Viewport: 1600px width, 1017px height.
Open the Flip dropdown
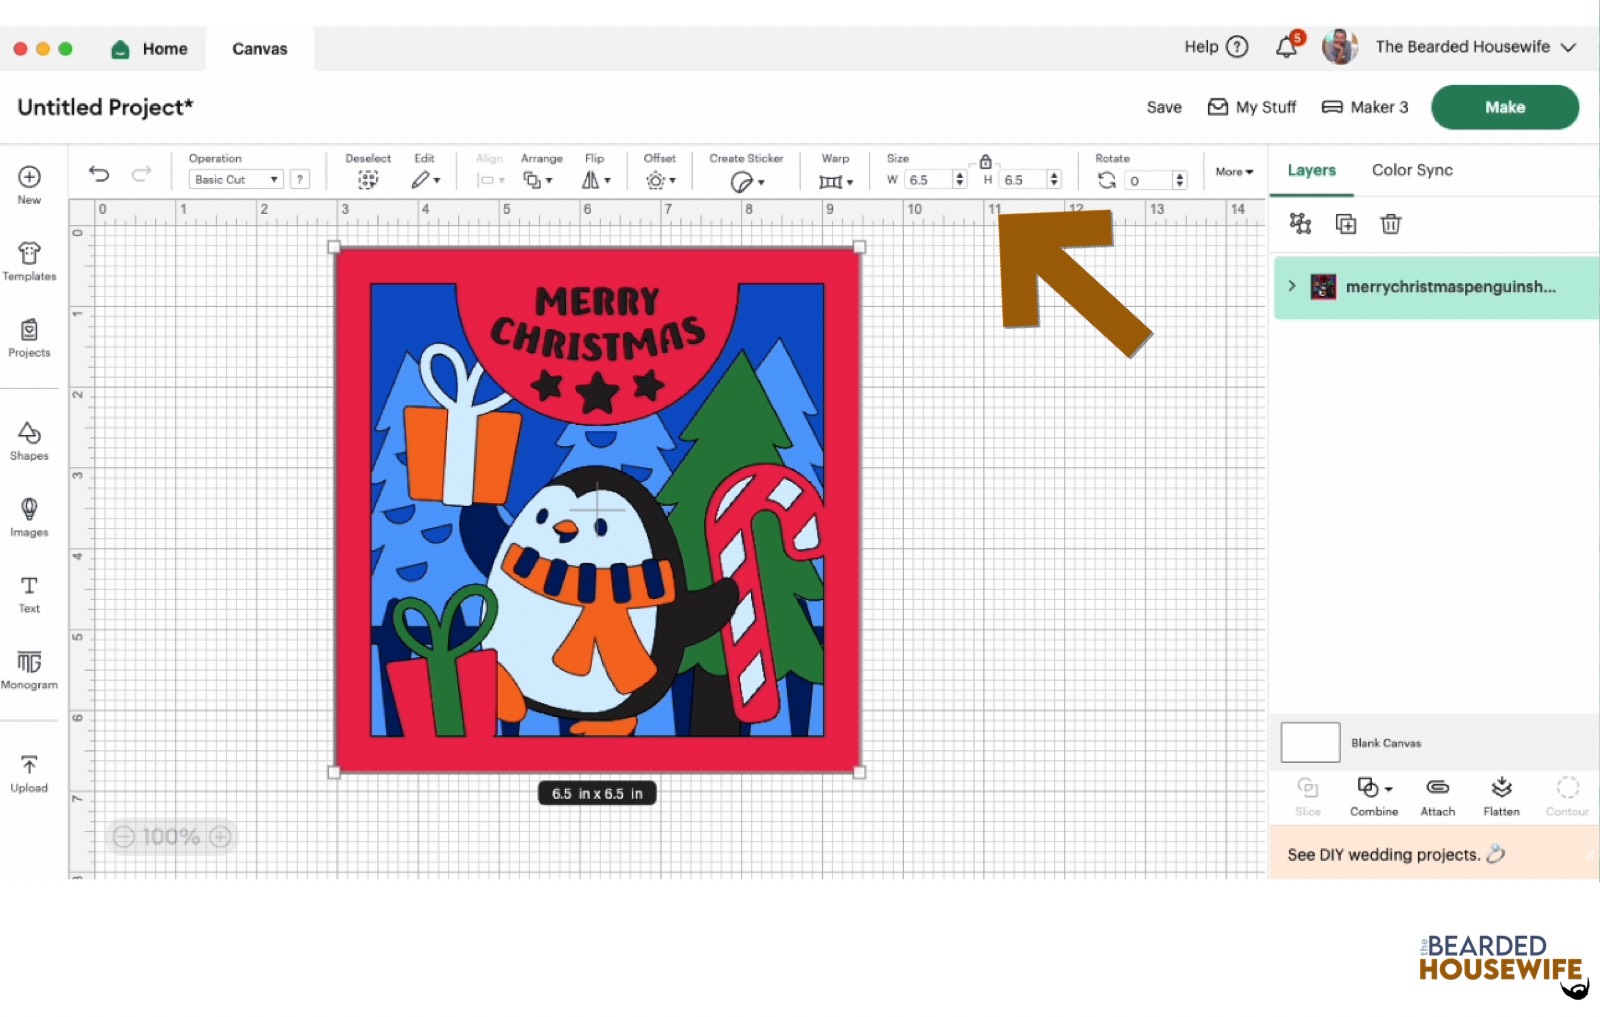coord(596,180)
